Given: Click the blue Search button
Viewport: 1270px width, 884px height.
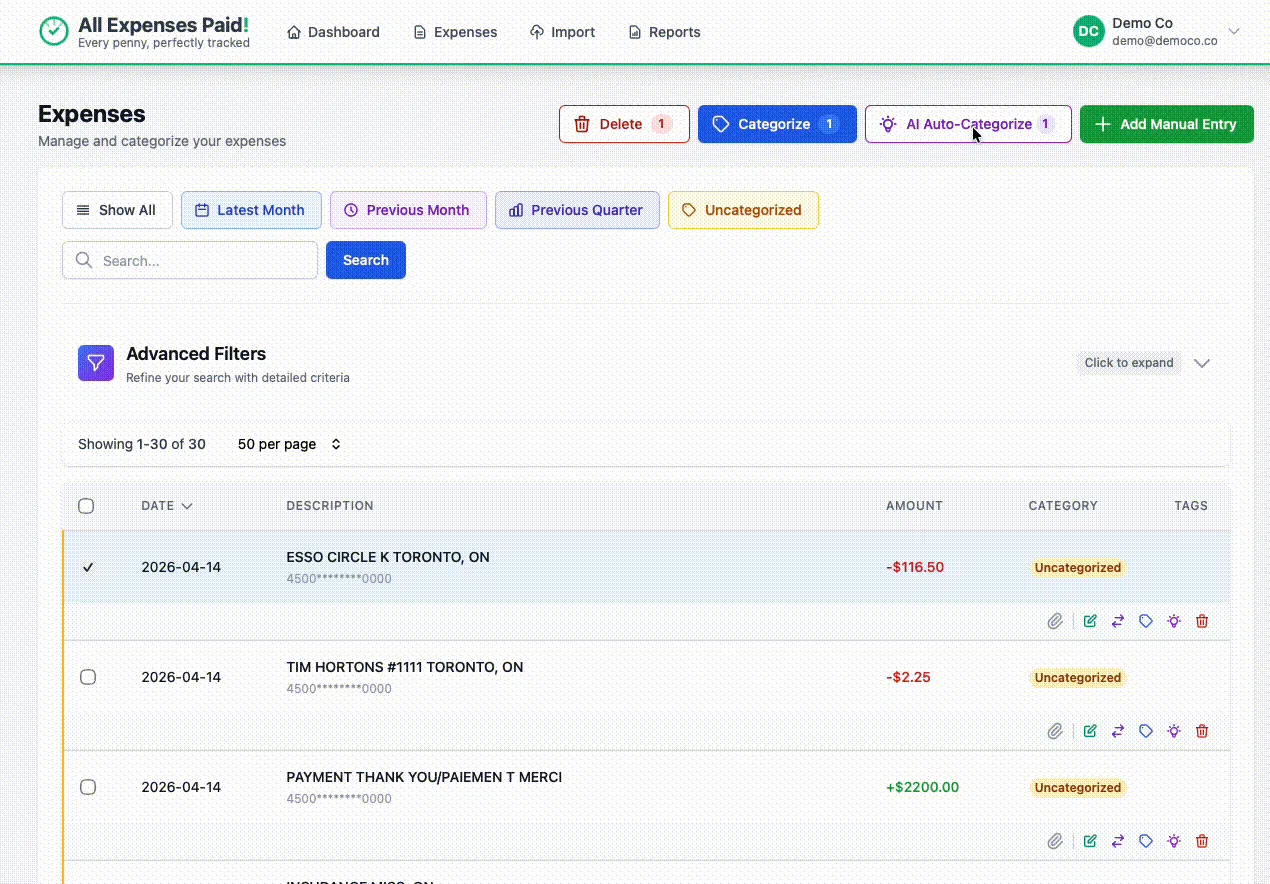Looking at the screenshot, I should [x=366, y=260].
